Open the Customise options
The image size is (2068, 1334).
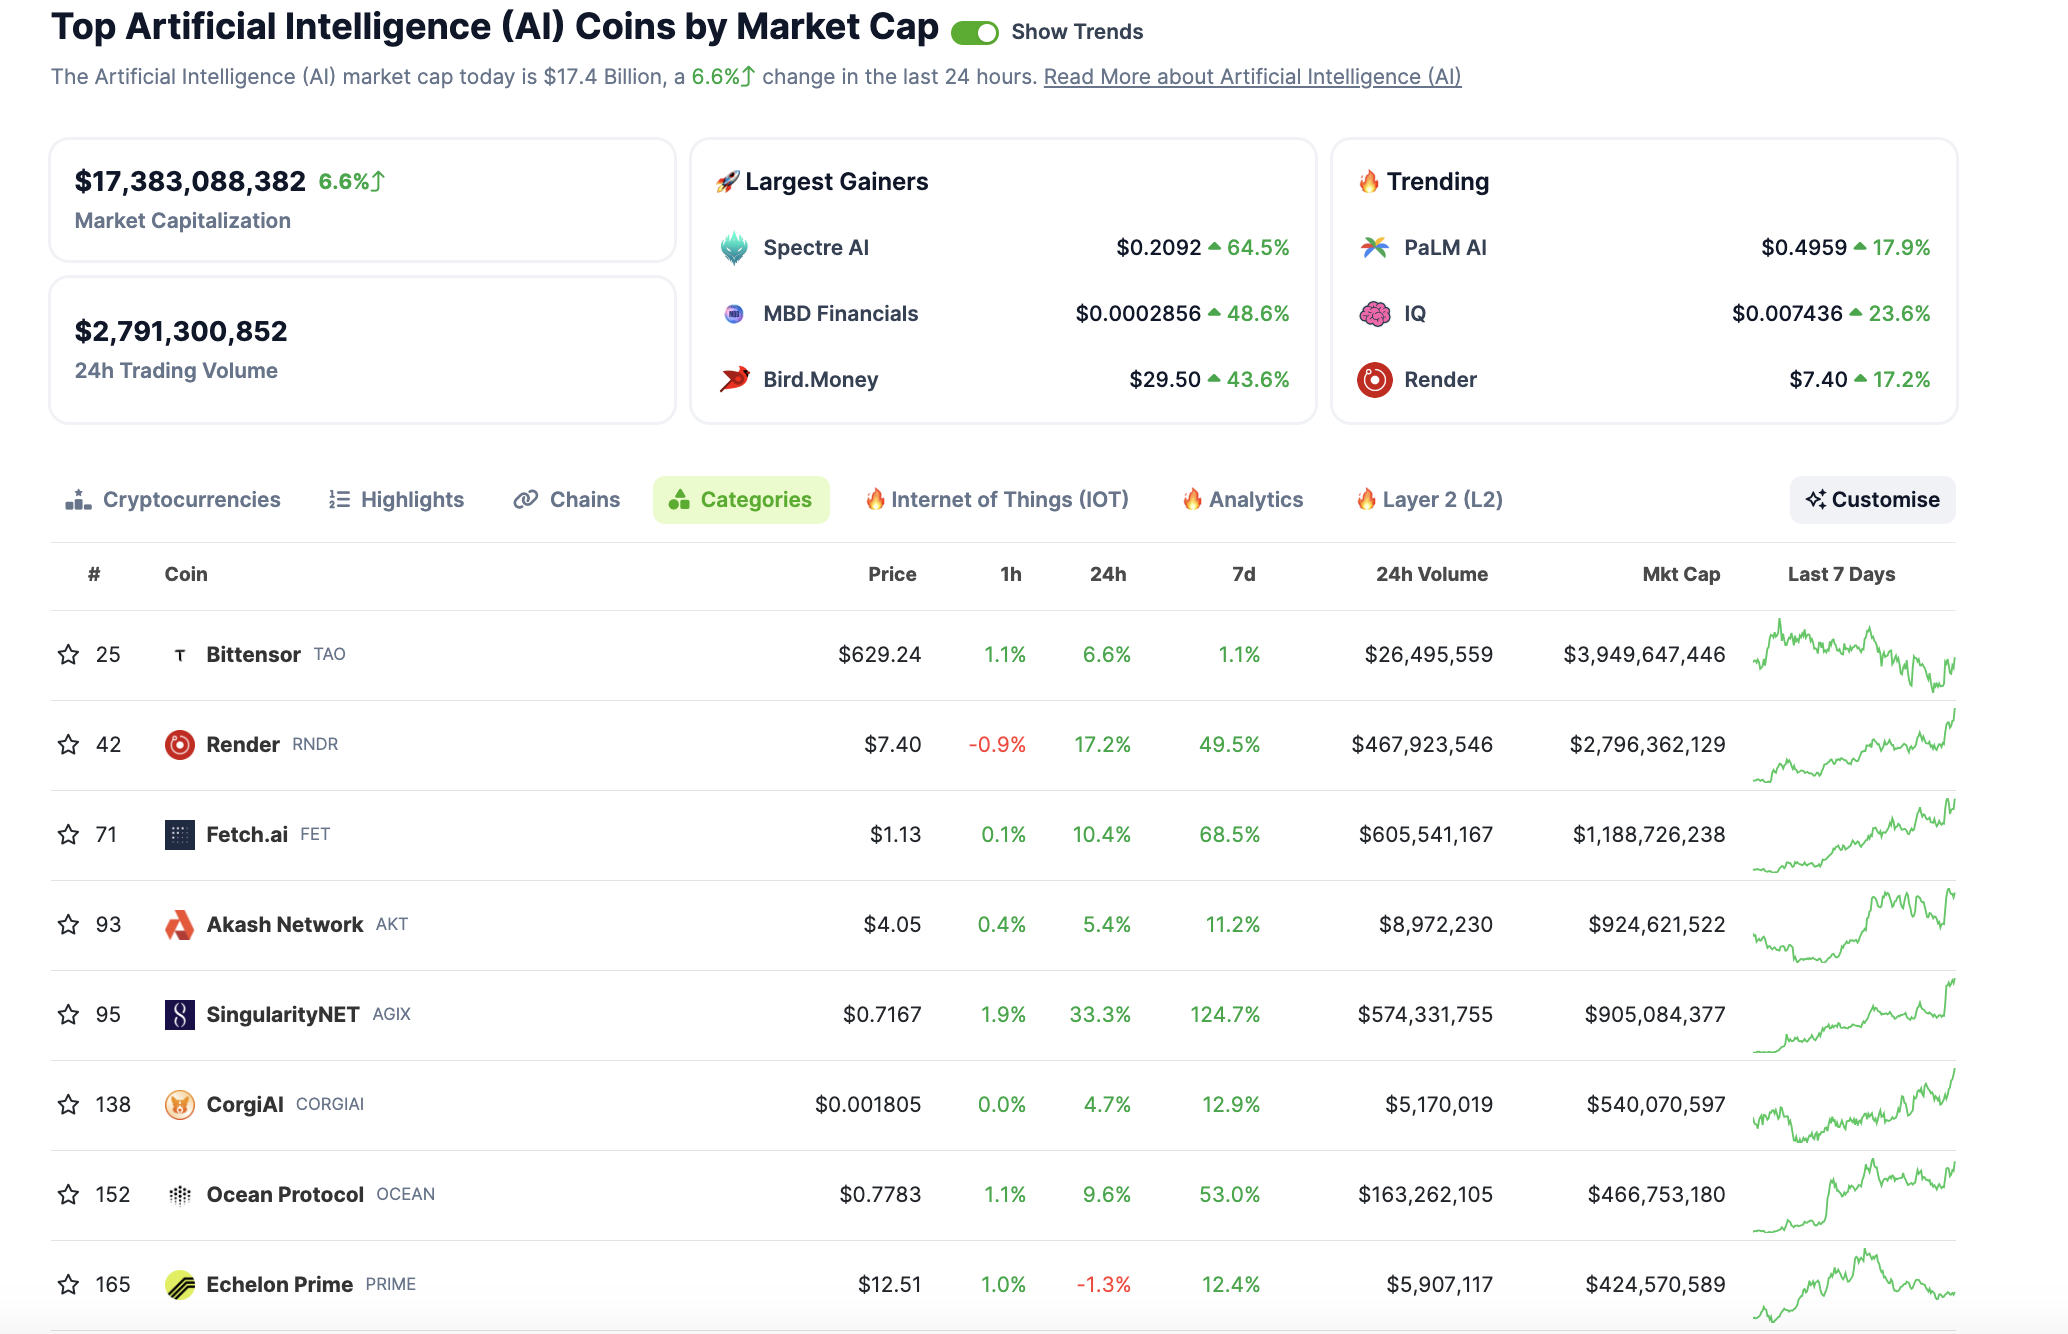coord(1872,500)
